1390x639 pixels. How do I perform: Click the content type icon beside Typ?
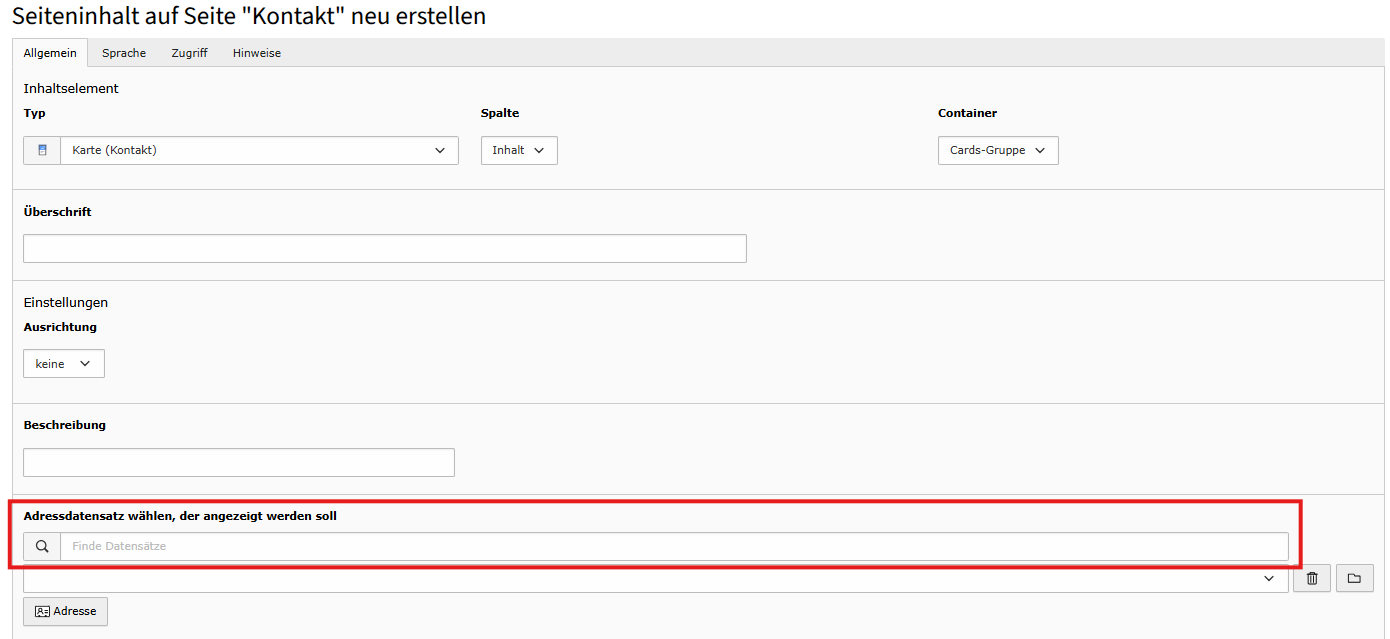click(x=42, y=150)
